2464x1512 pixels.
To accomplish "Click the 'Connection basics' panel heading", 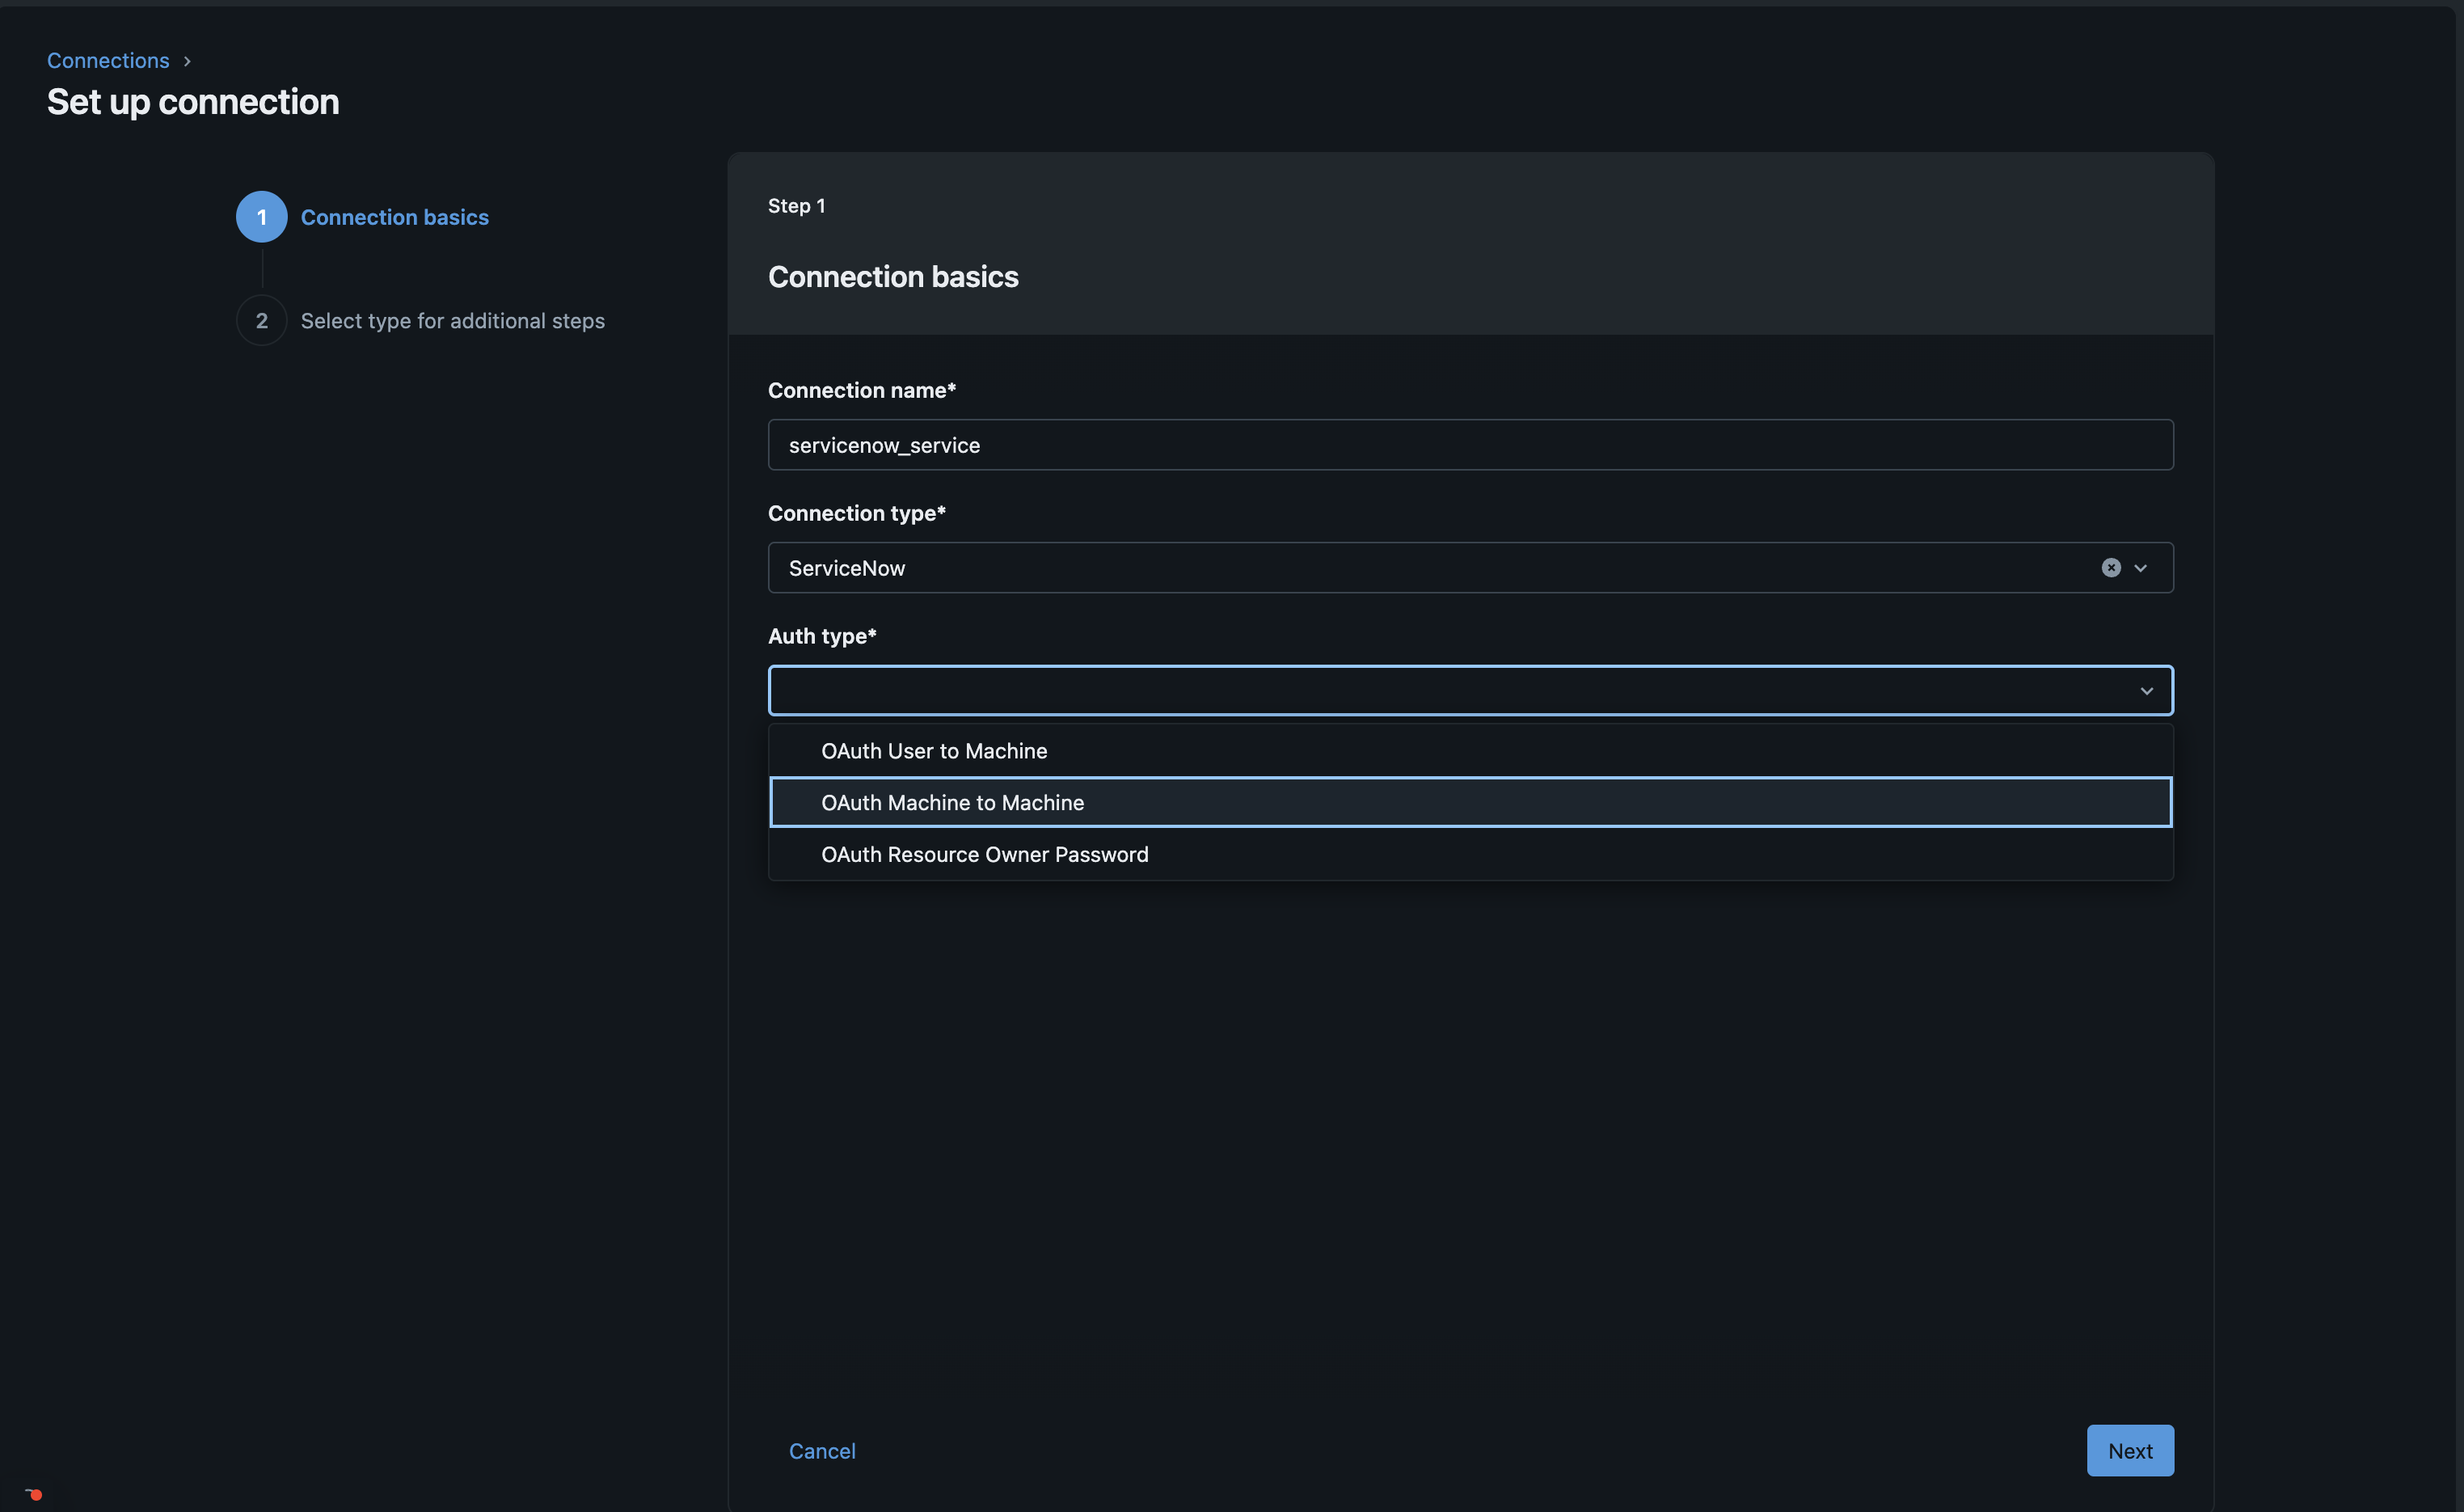I will (x=893, y=277).
